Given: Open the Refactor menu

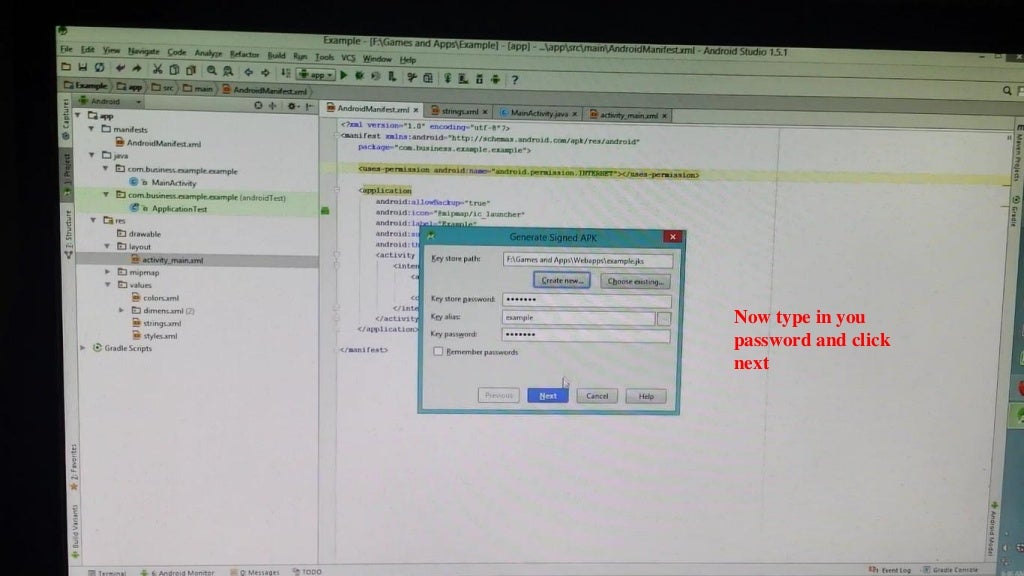Looking at the screenshot, I should [x=244, y=54].
